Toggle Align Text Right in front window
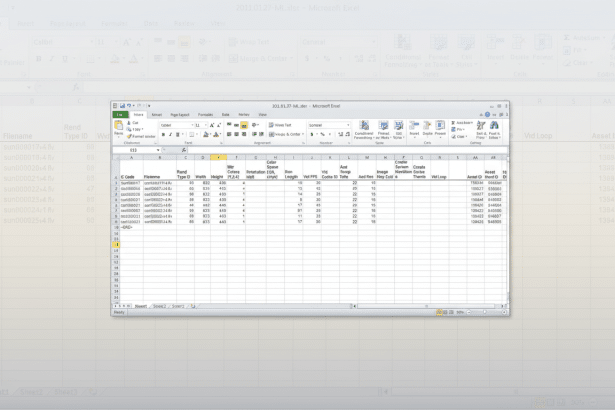Image resolution: width=615 pixels, height=410 pixels. click(244, 135)
